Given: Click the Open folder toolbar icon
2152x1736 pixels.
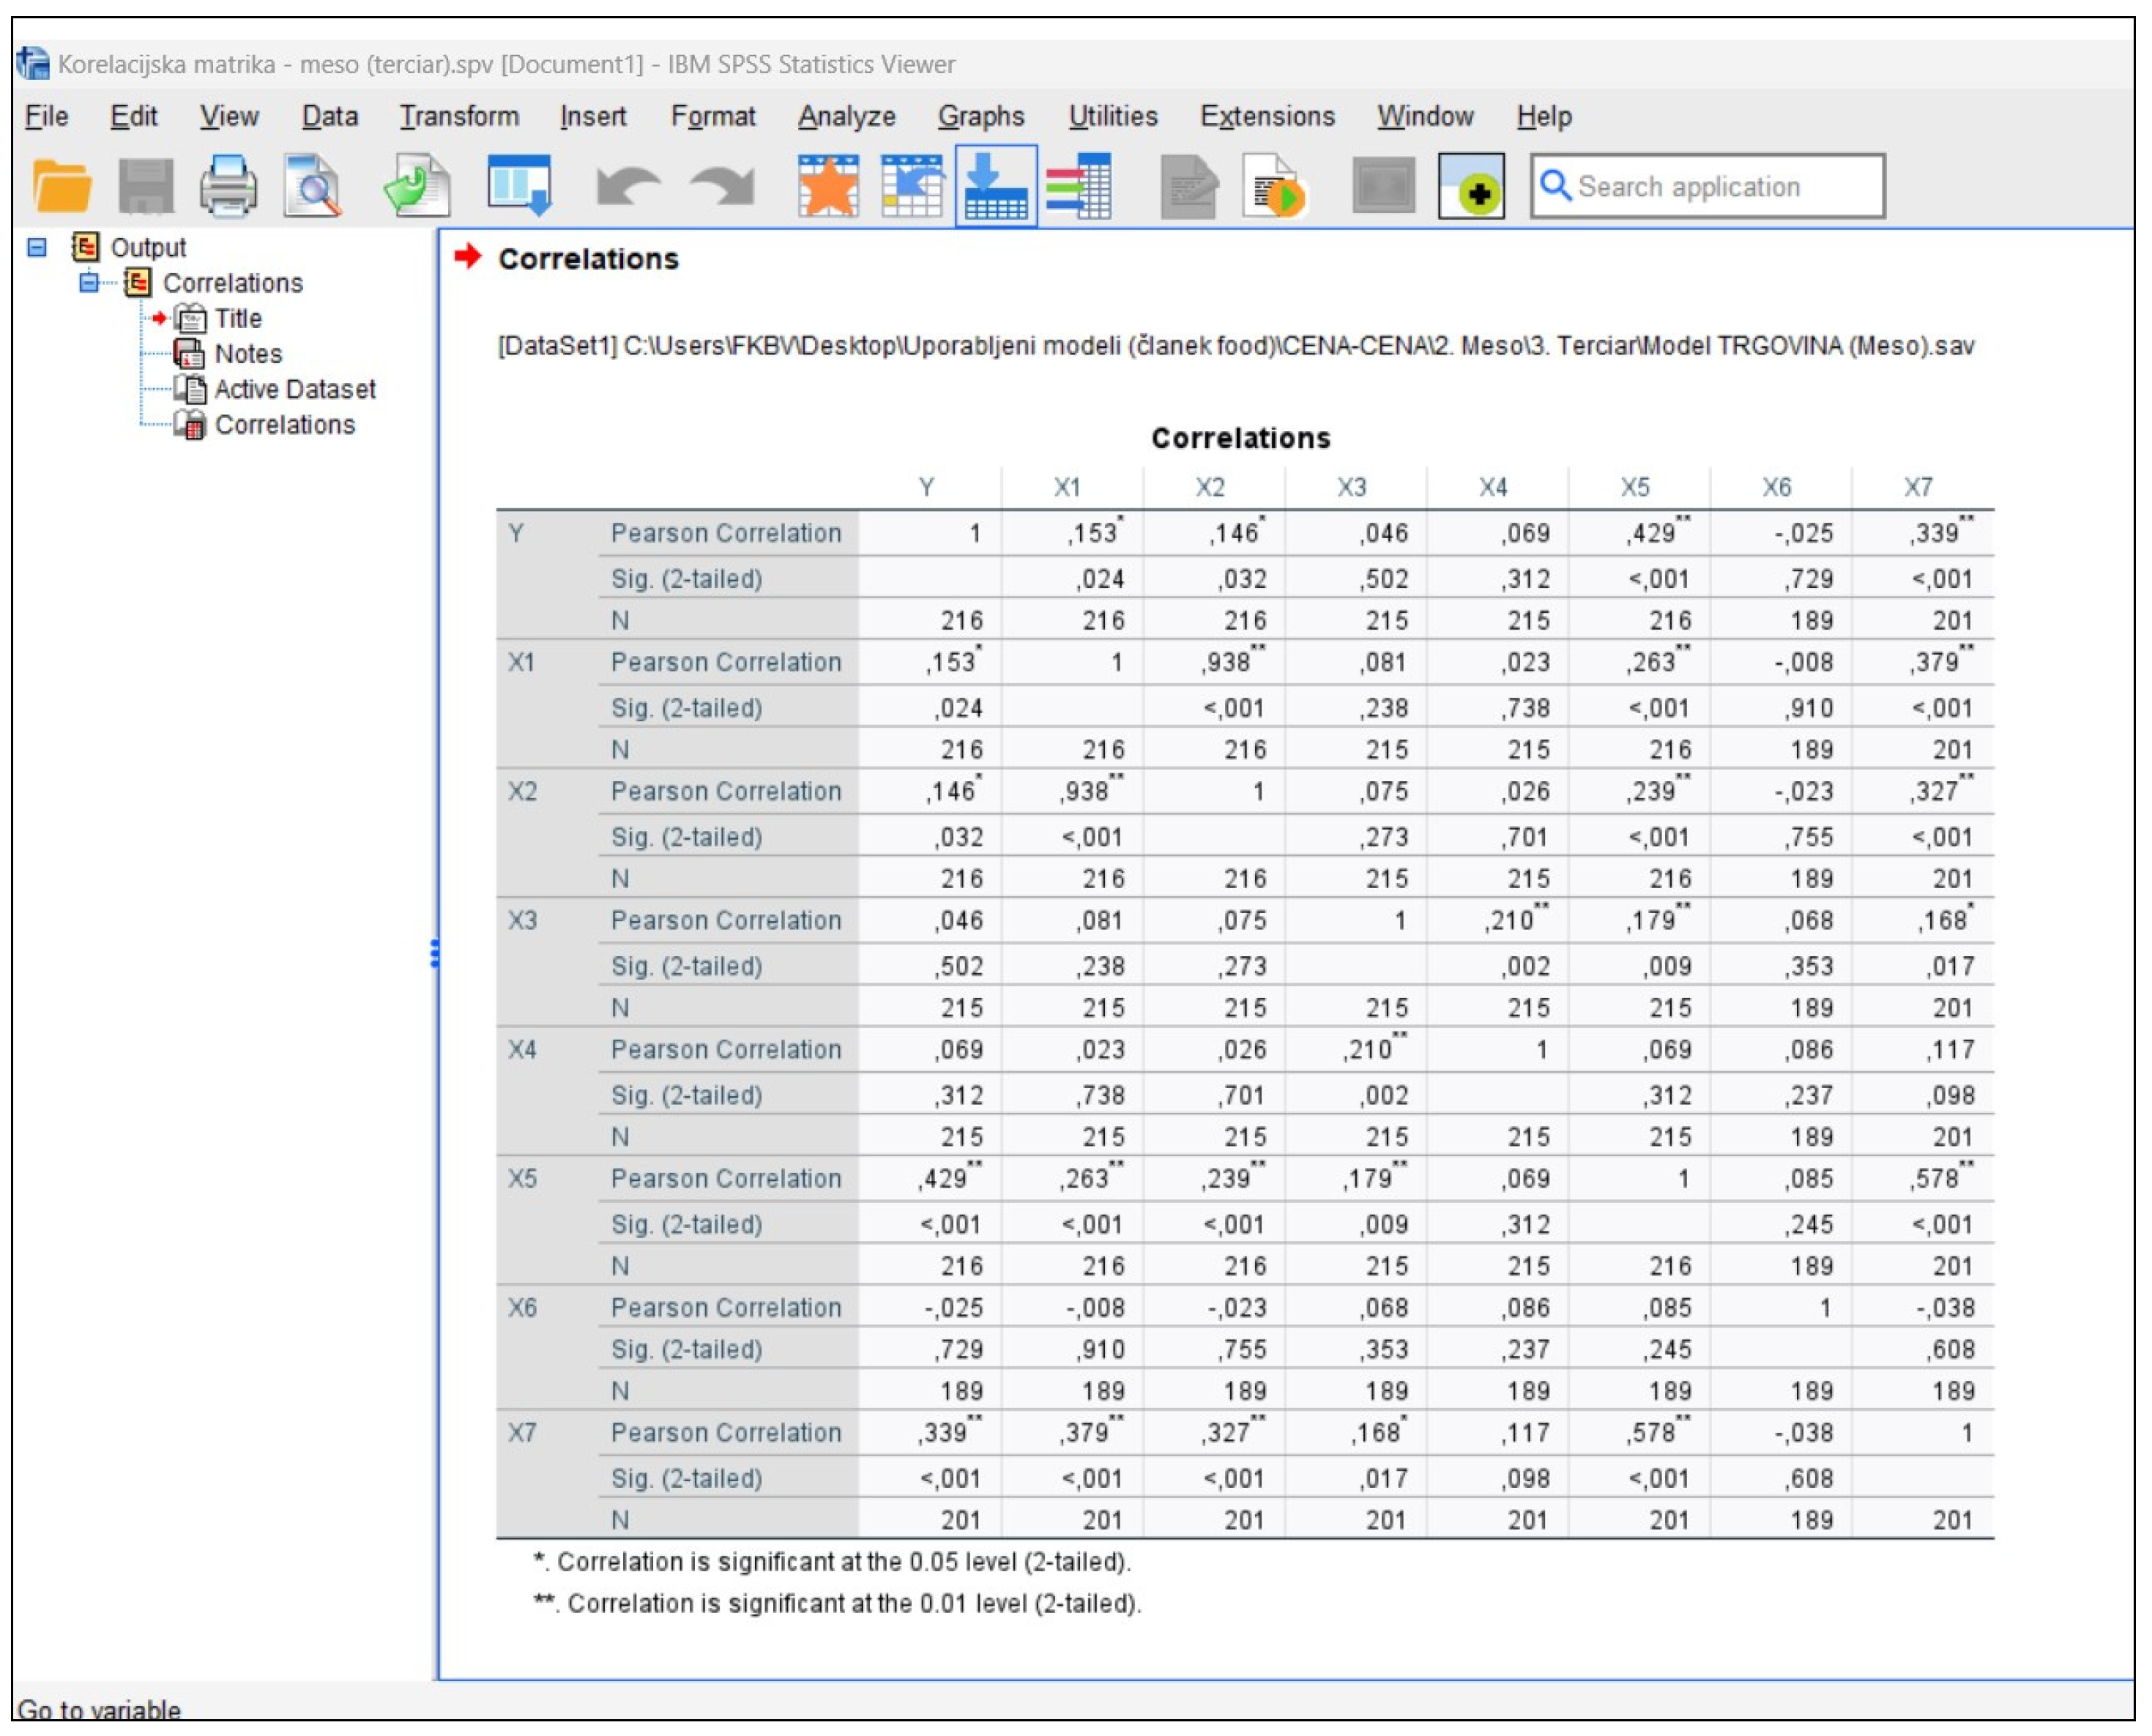Looking at the screenshot, I should click(61, 186).
